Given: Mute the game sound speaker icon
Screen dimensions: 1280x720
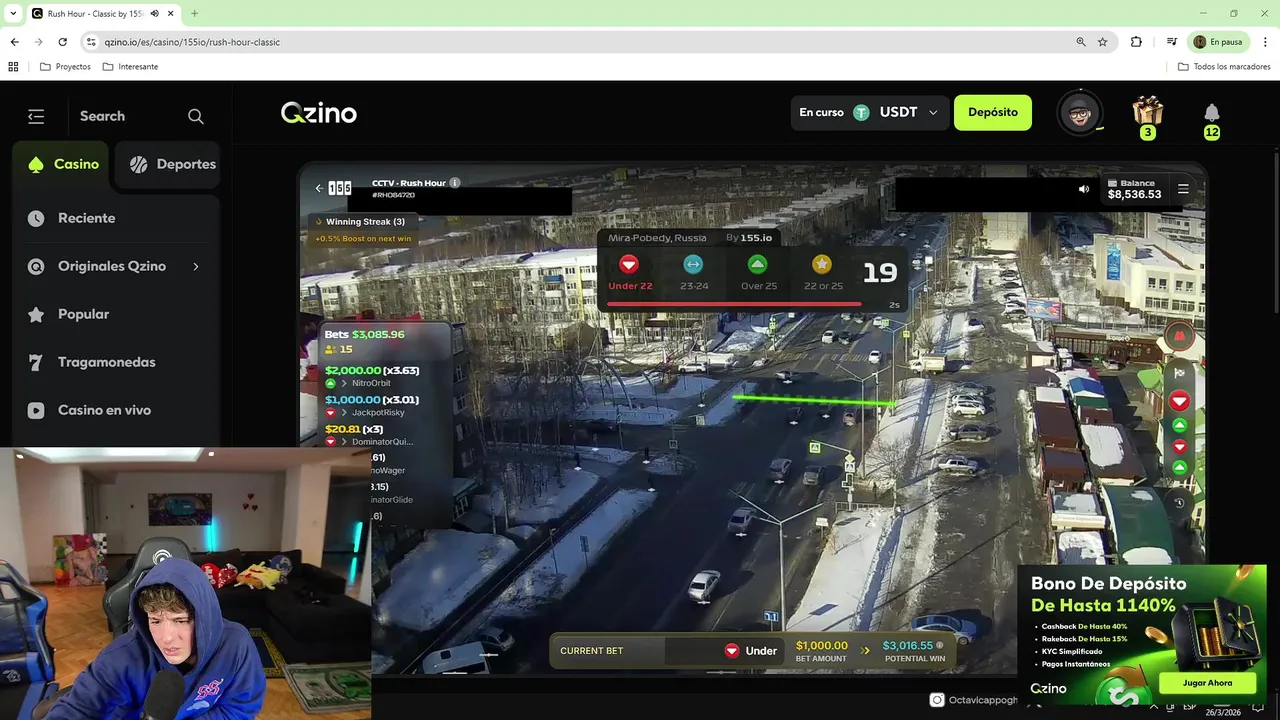Looking at the screenshot, I should pos(1084,189).
